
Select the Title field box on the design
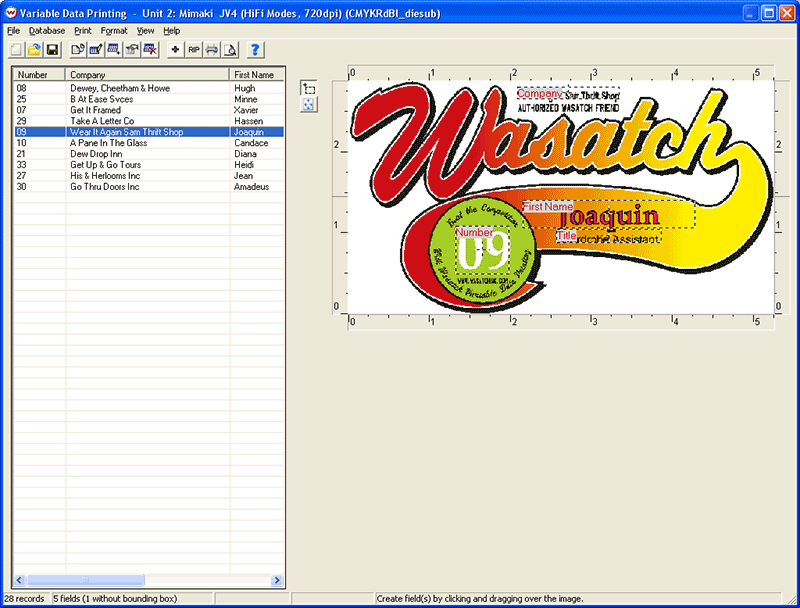pos(609,237)
